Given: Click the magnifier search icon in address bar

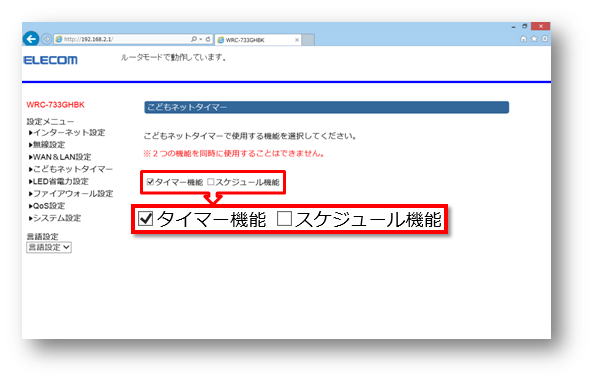Looking at the screenshot, I should 194,39.
